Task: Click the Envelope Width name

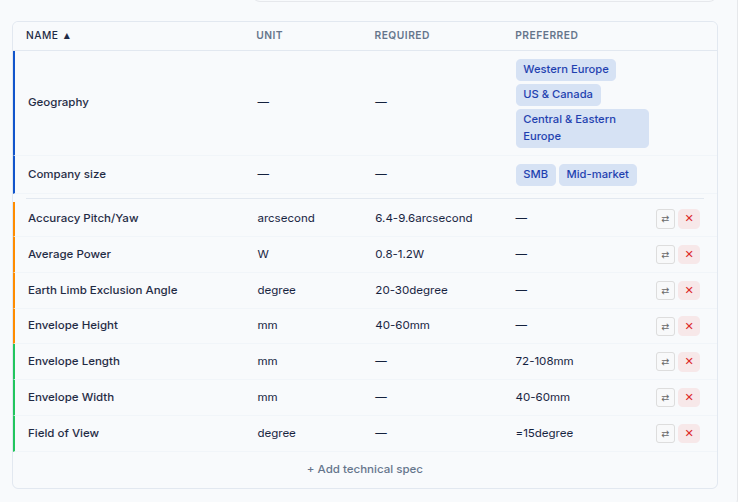Action: point(71,397)
